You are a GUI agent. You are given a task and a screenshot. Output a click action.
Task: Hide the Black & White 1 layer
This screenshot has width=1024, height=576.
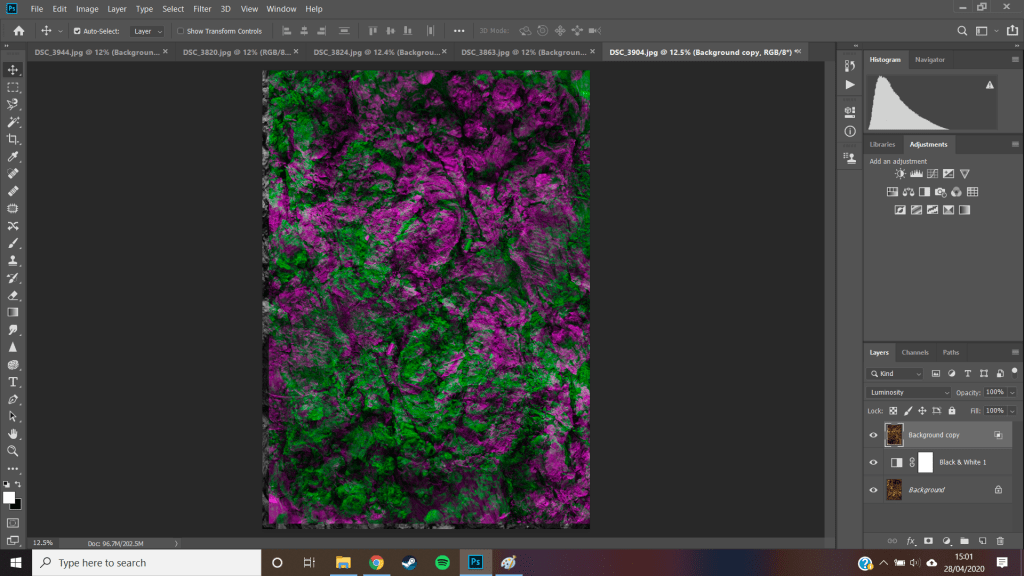873,462
